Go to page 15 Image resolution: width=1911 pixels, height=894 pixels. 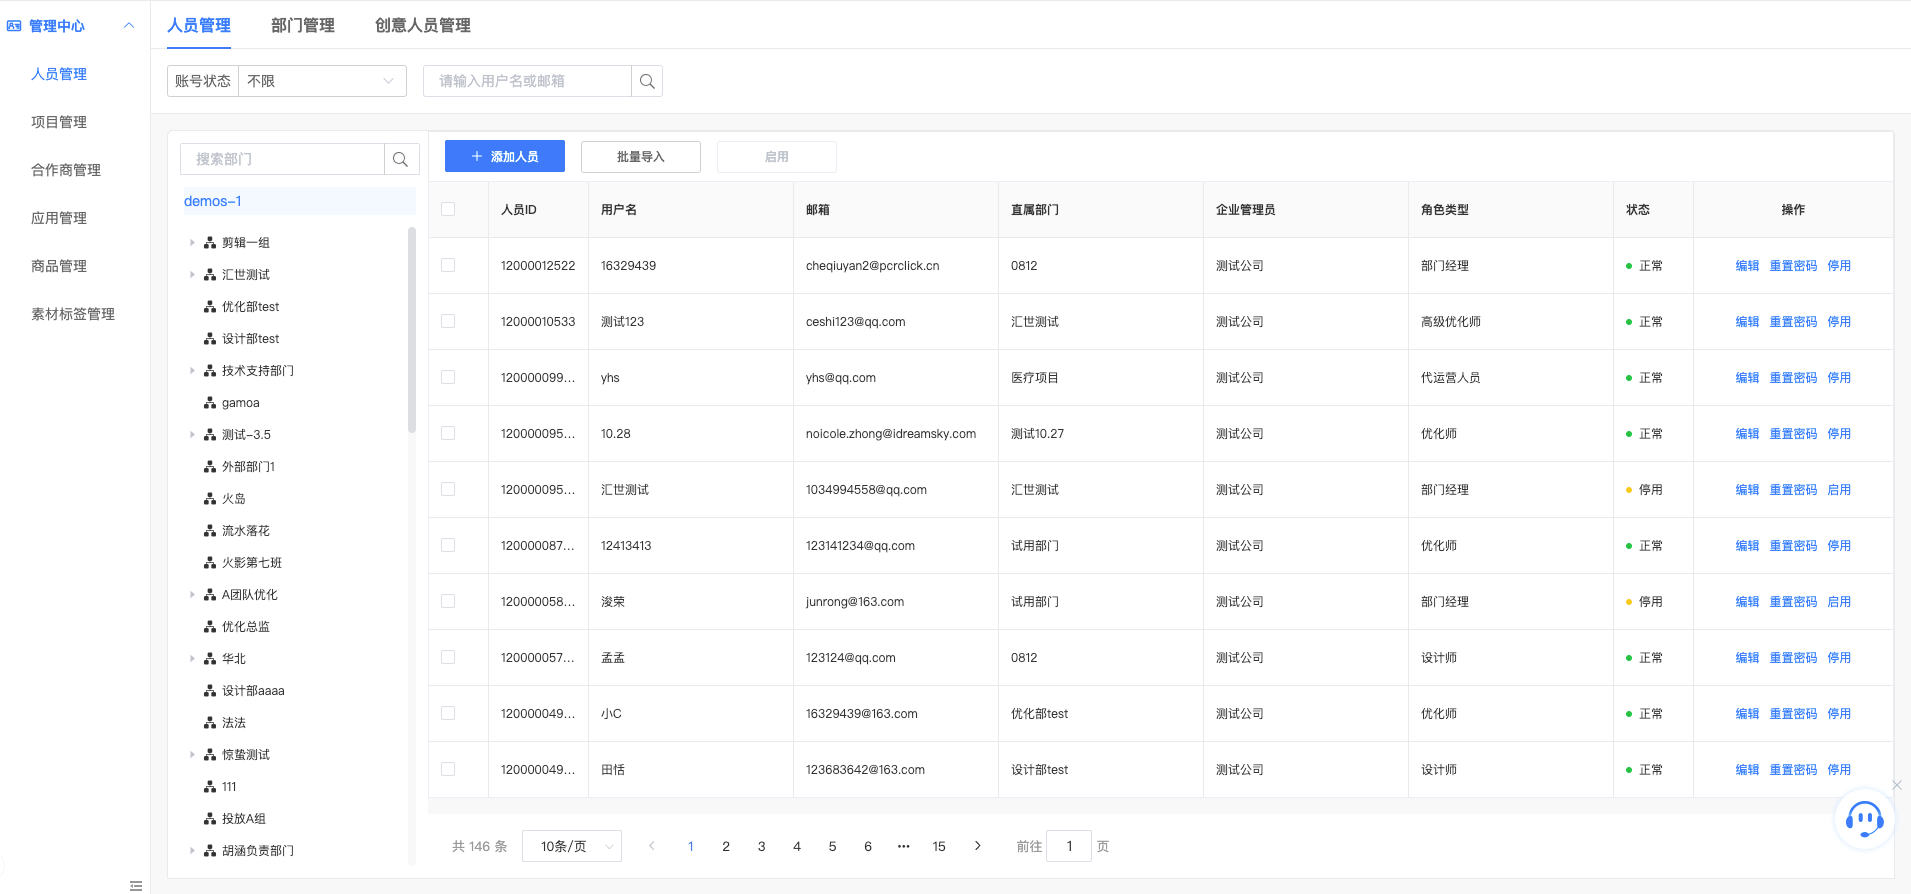[x=939, y=846]
